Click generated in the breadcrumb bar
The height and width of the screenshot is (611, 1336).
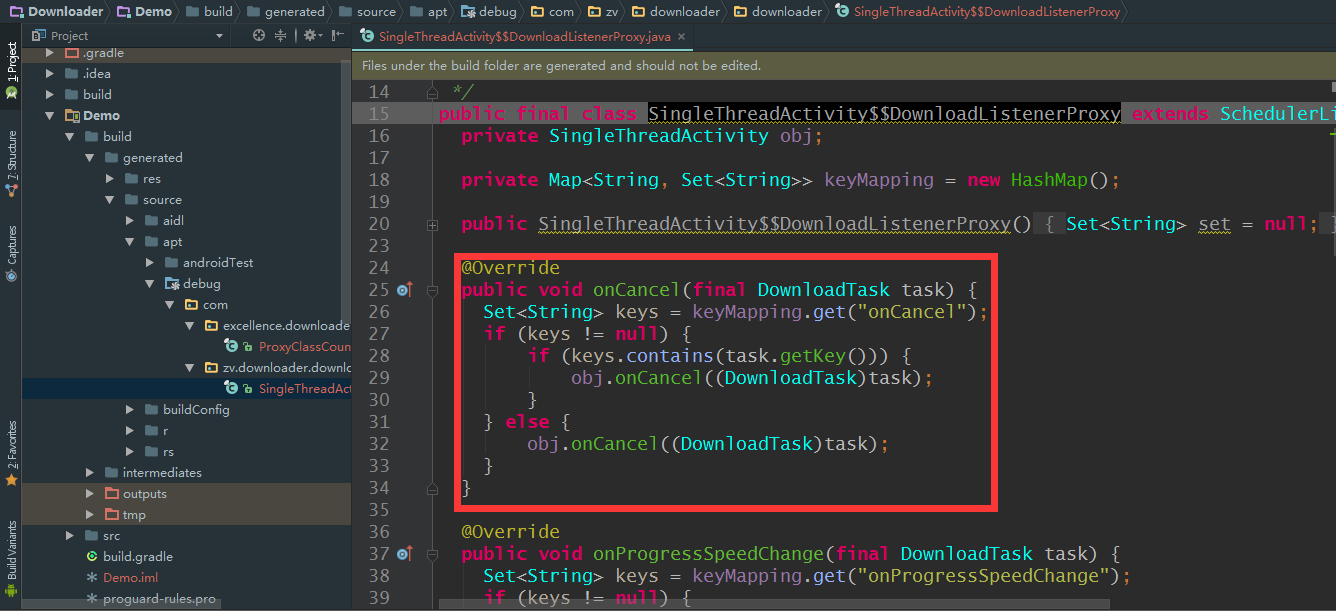[286, 12]
